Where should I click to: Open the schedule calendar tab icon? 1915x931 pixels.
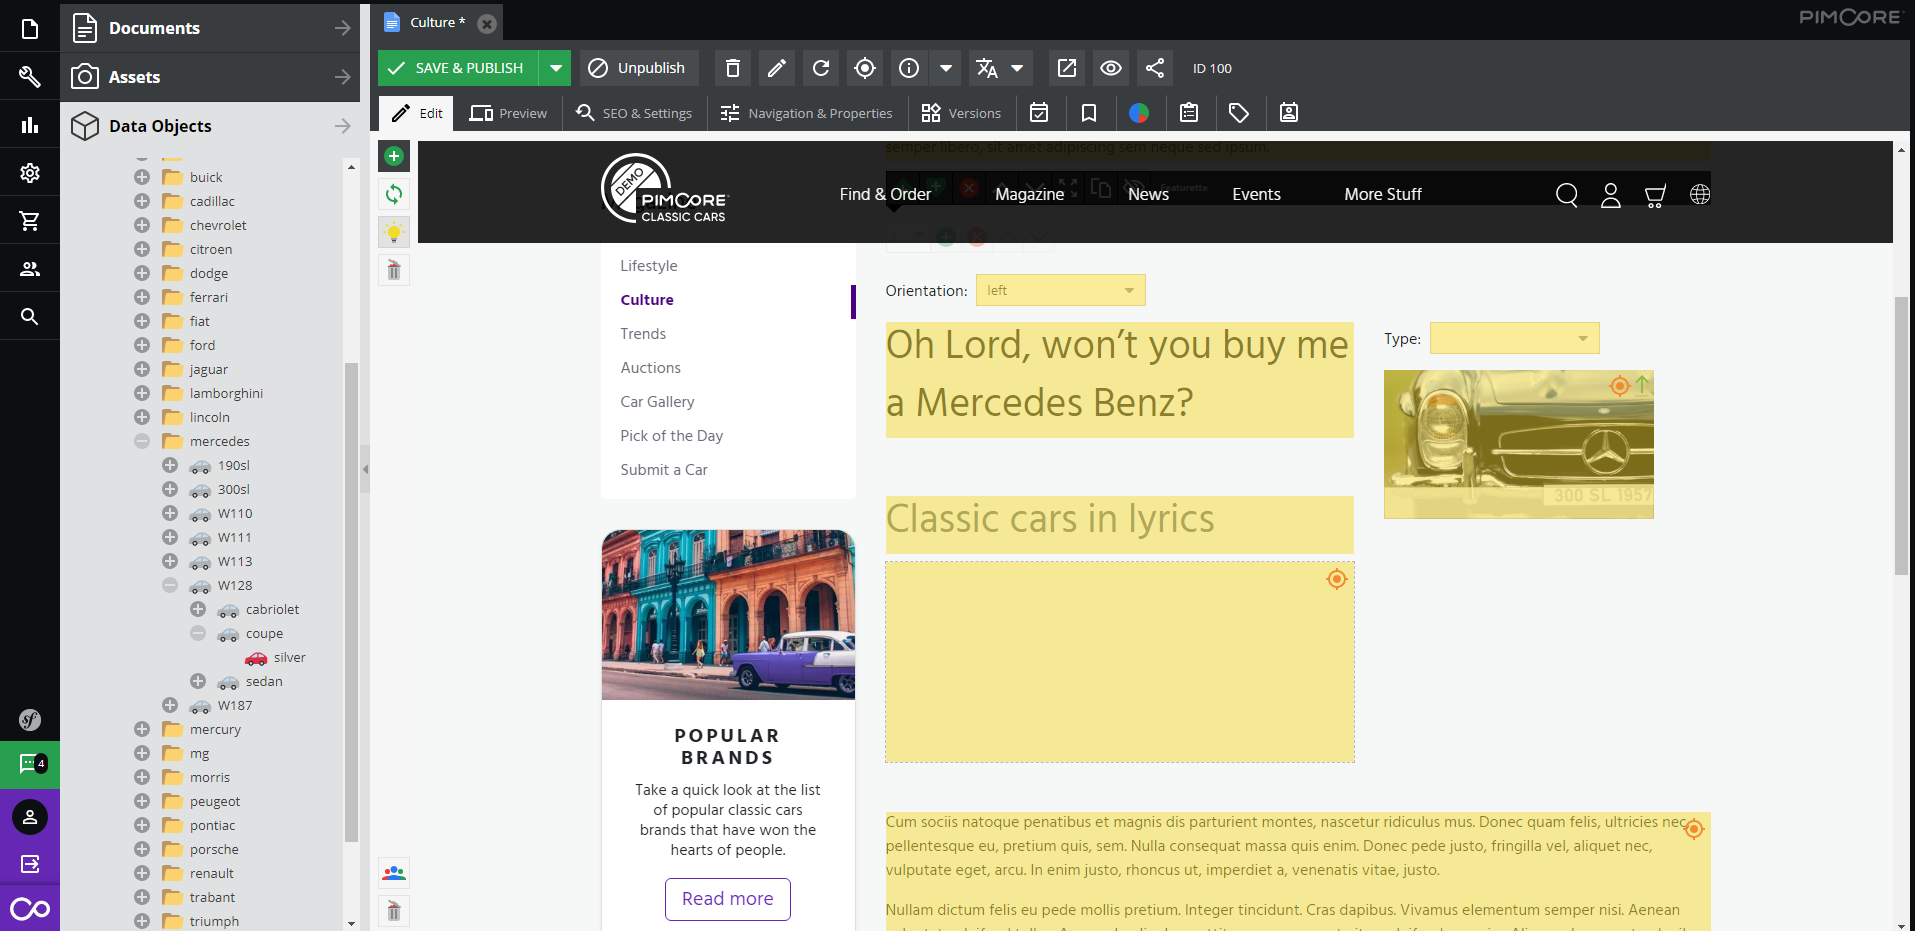[1040, 113]
